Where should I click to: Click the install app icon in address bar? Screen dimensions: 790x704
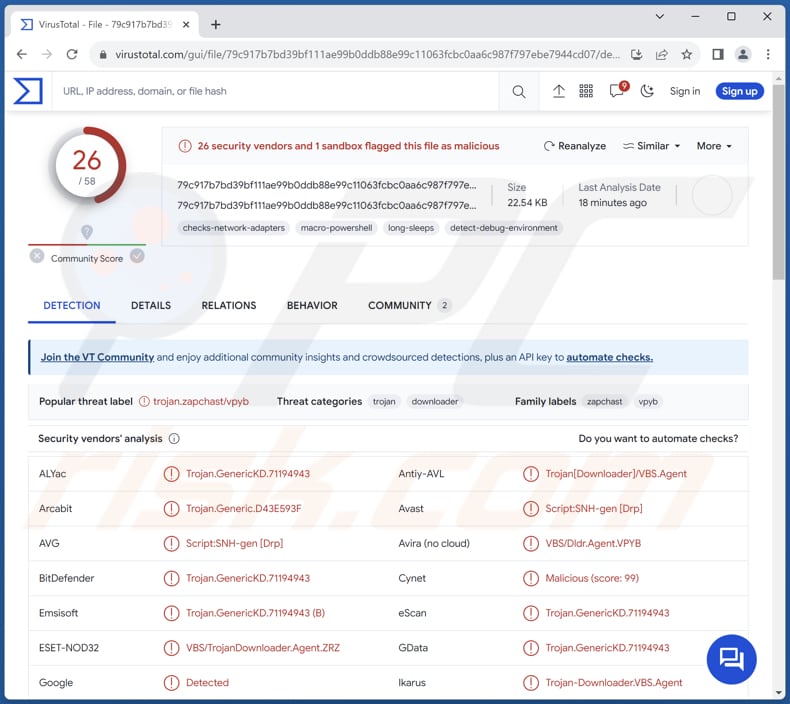(x=636, y=54)
